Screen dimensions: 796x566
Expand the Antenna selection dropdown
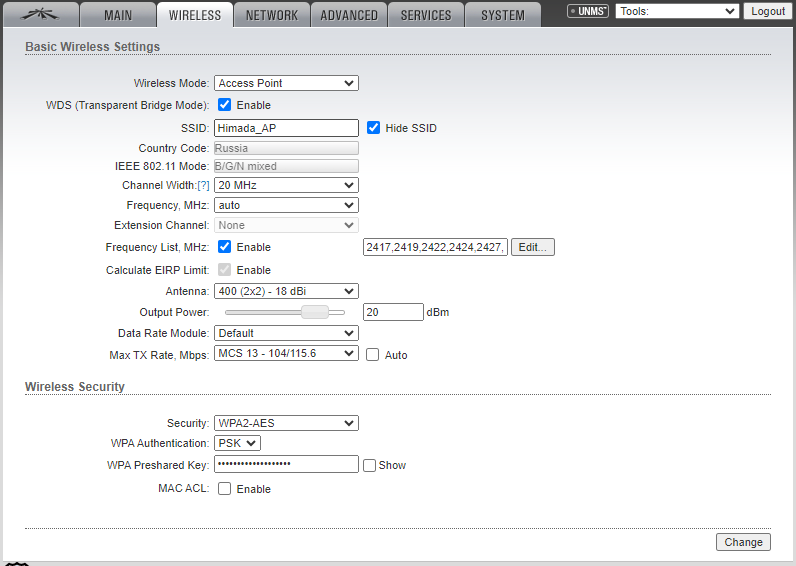click(286, 291)
